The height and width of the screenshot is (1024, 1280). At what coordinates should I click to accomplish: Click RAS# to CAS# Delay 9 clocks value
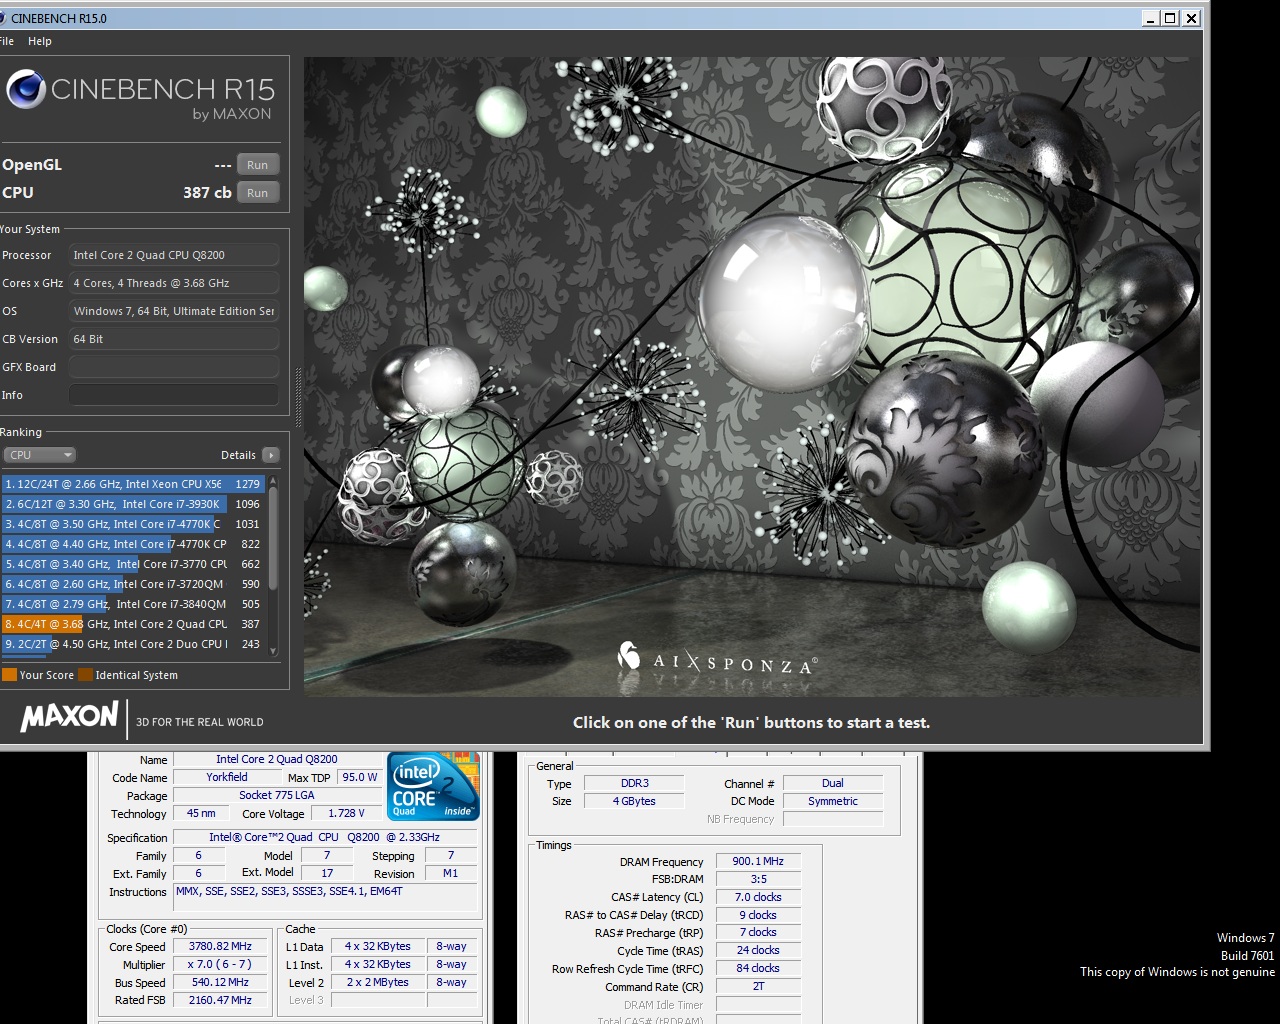click(758, 915)
